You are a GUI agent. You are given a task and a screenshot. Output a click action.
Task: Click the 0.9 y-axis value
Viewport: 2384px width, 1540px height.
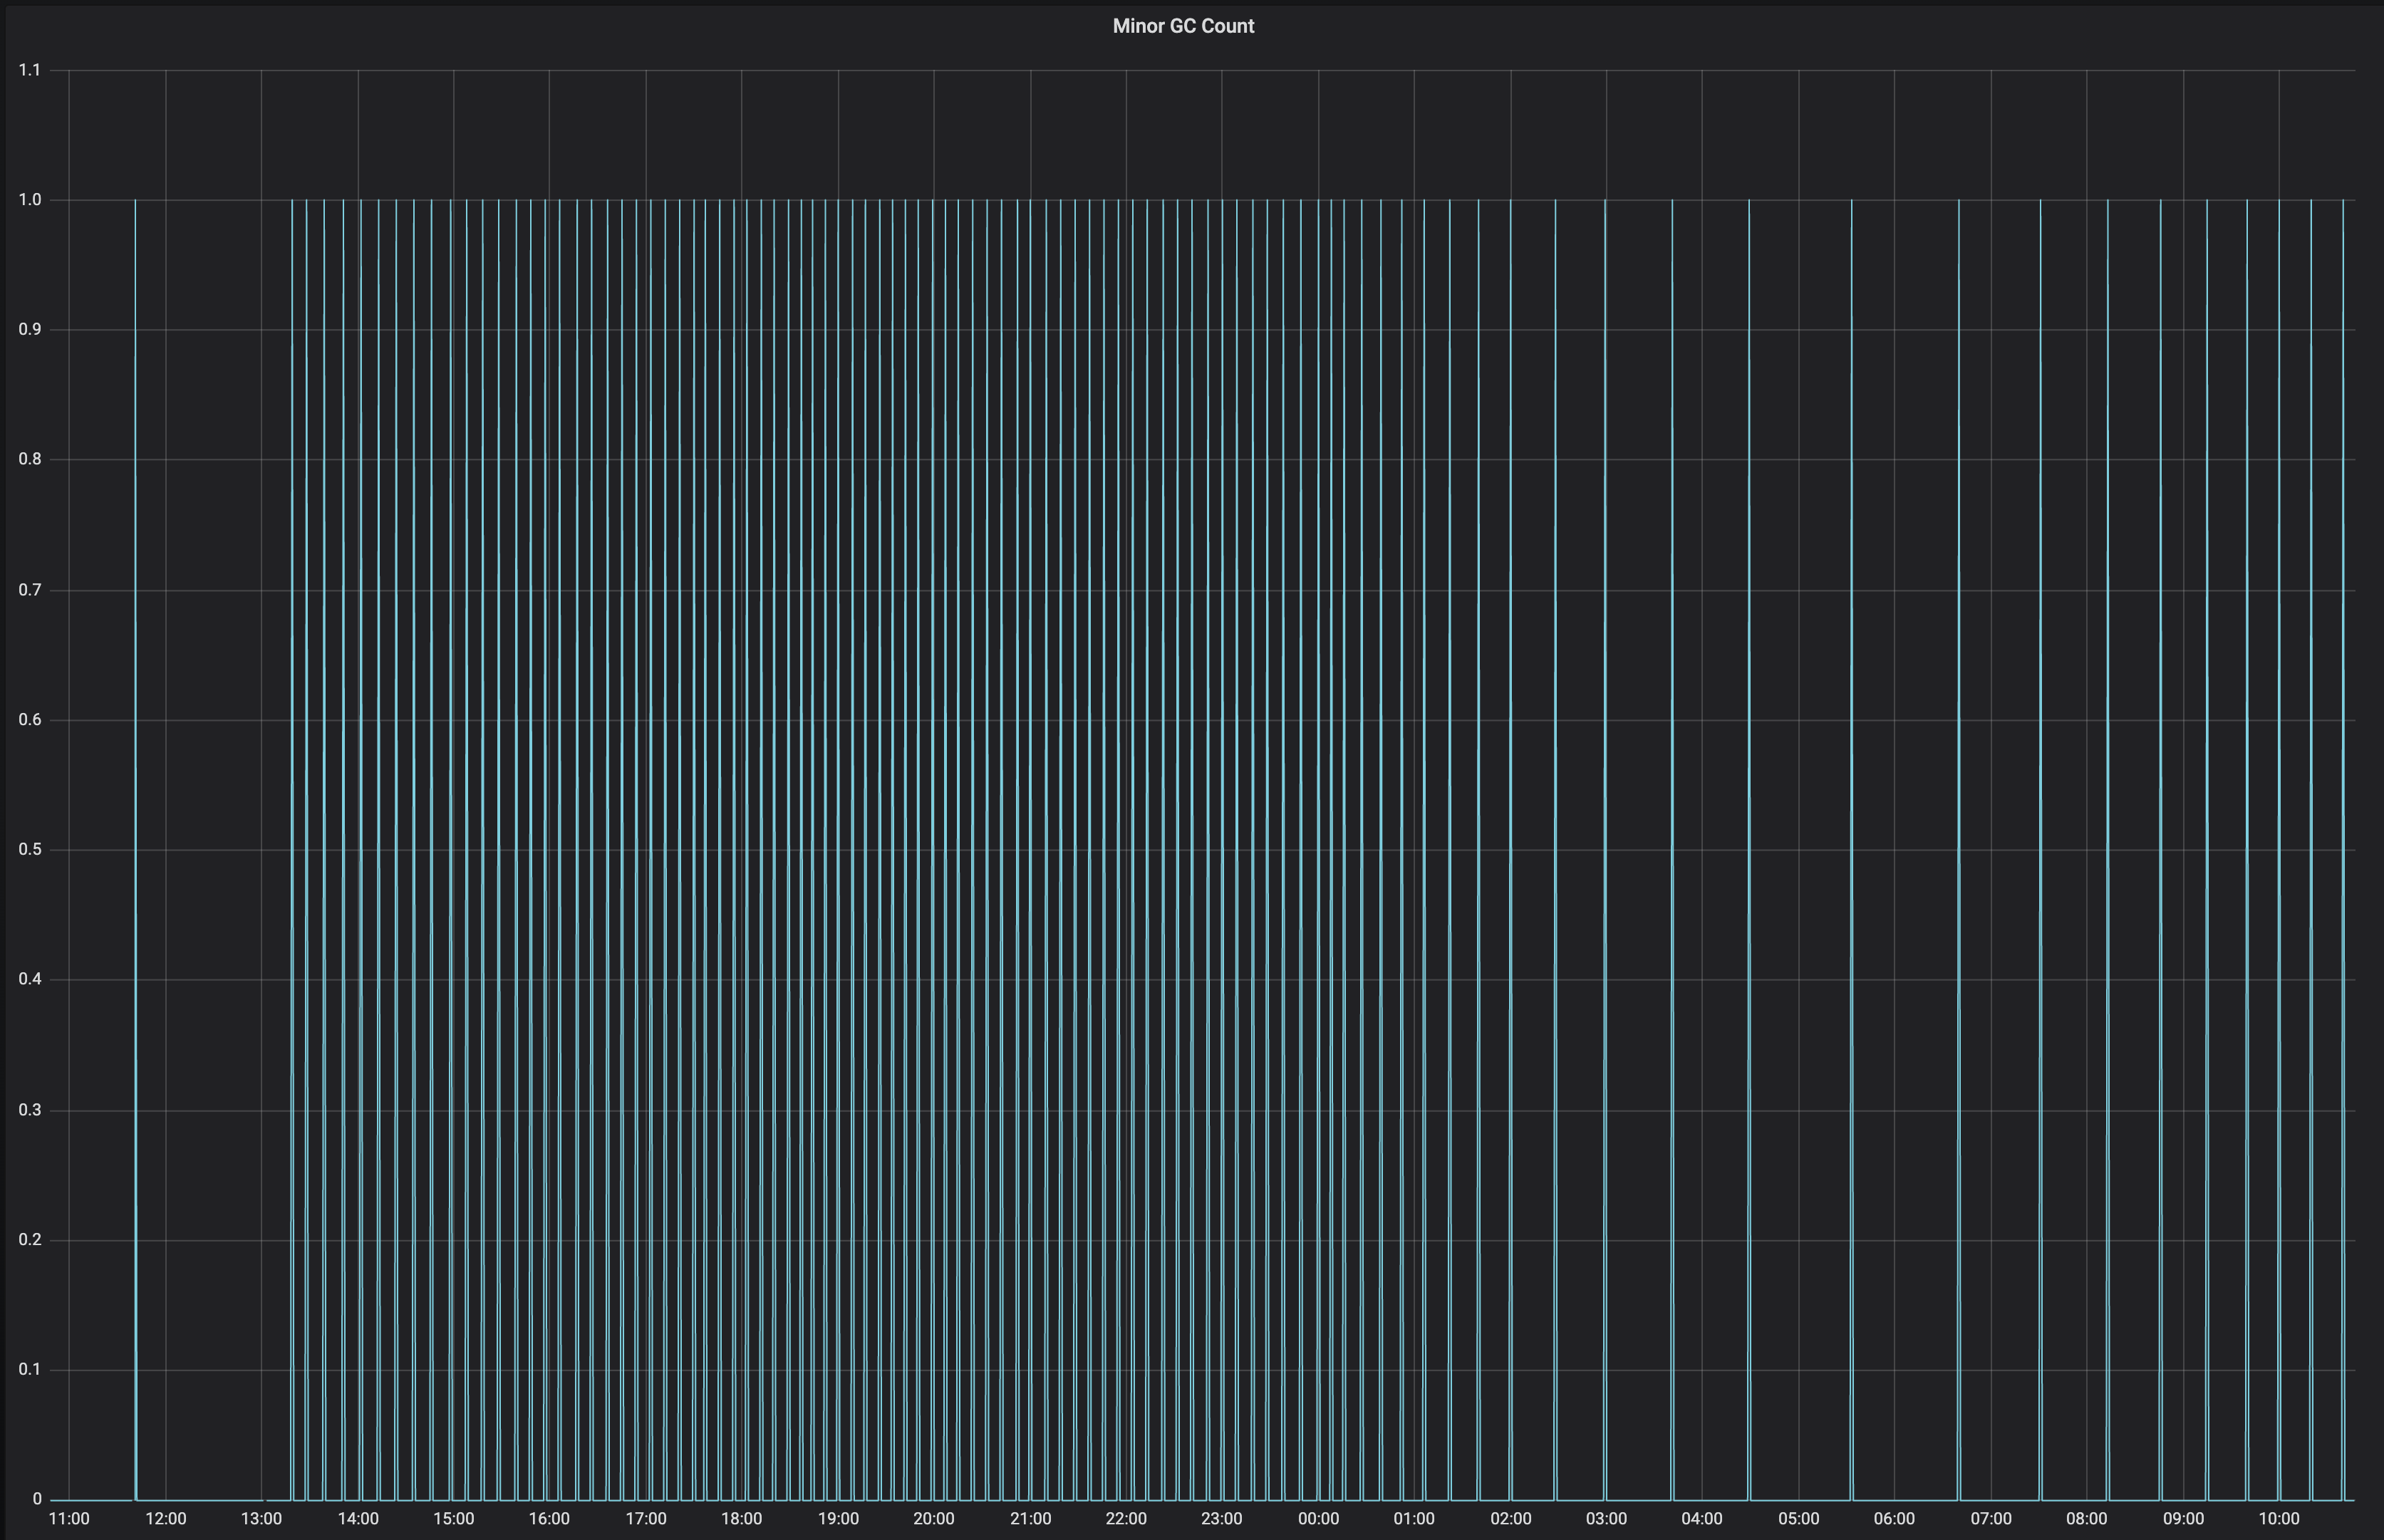pos(30,329)
